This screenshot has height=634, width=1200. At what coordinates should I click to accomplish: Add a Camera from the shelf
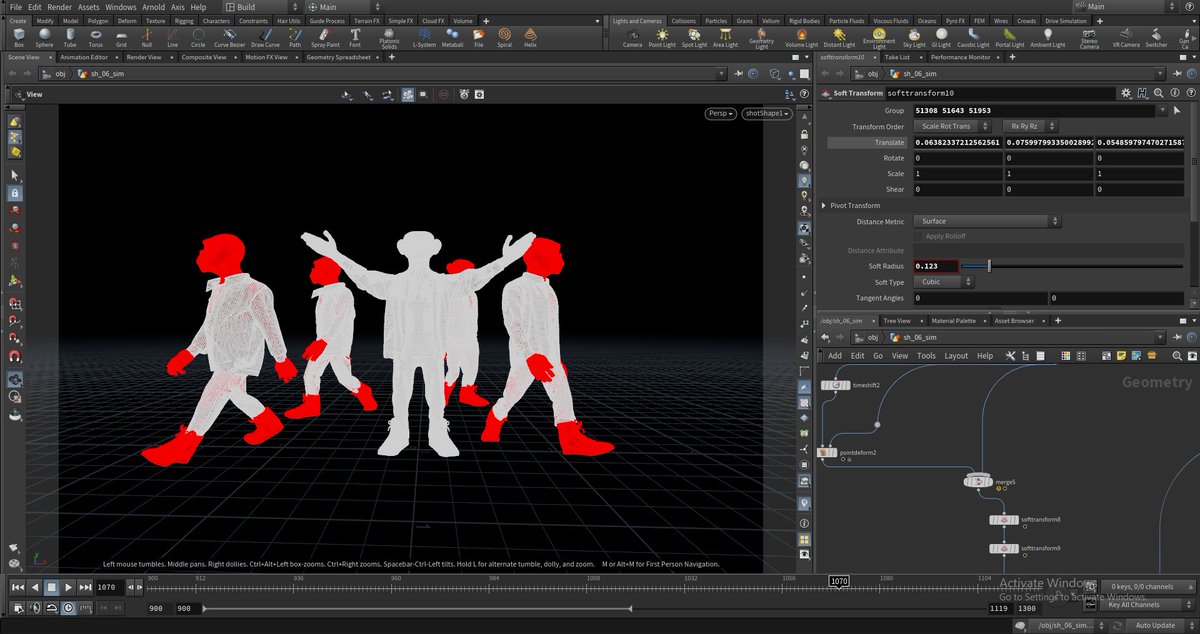[x=632, y=38]
